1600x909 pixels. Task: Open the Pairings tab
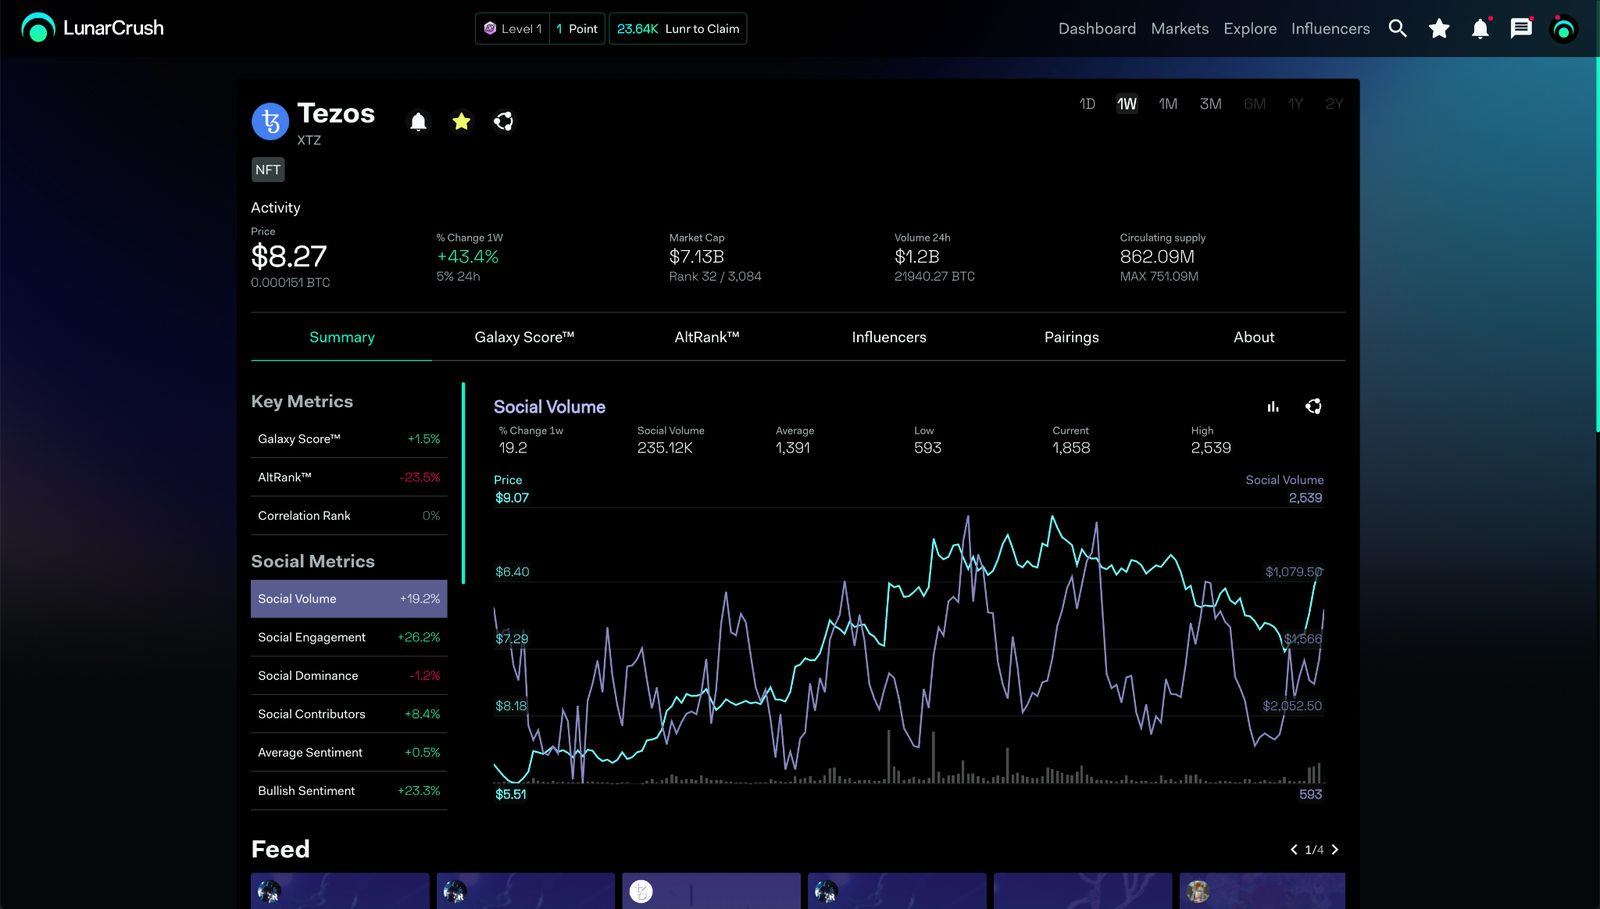click(x=1072, y=337)
